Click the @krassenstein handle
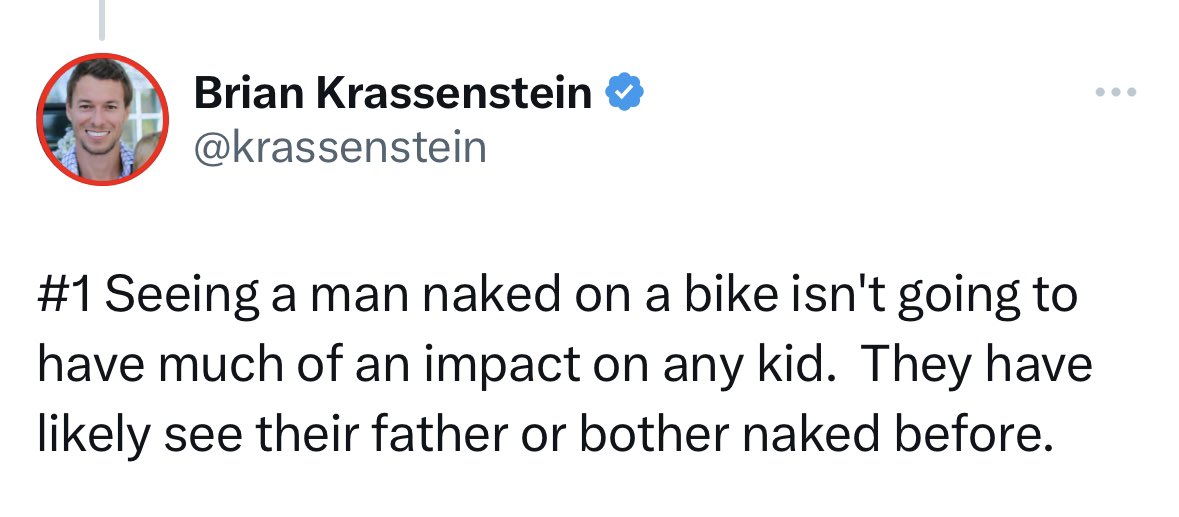The image size is (1179, 517). 339,147
